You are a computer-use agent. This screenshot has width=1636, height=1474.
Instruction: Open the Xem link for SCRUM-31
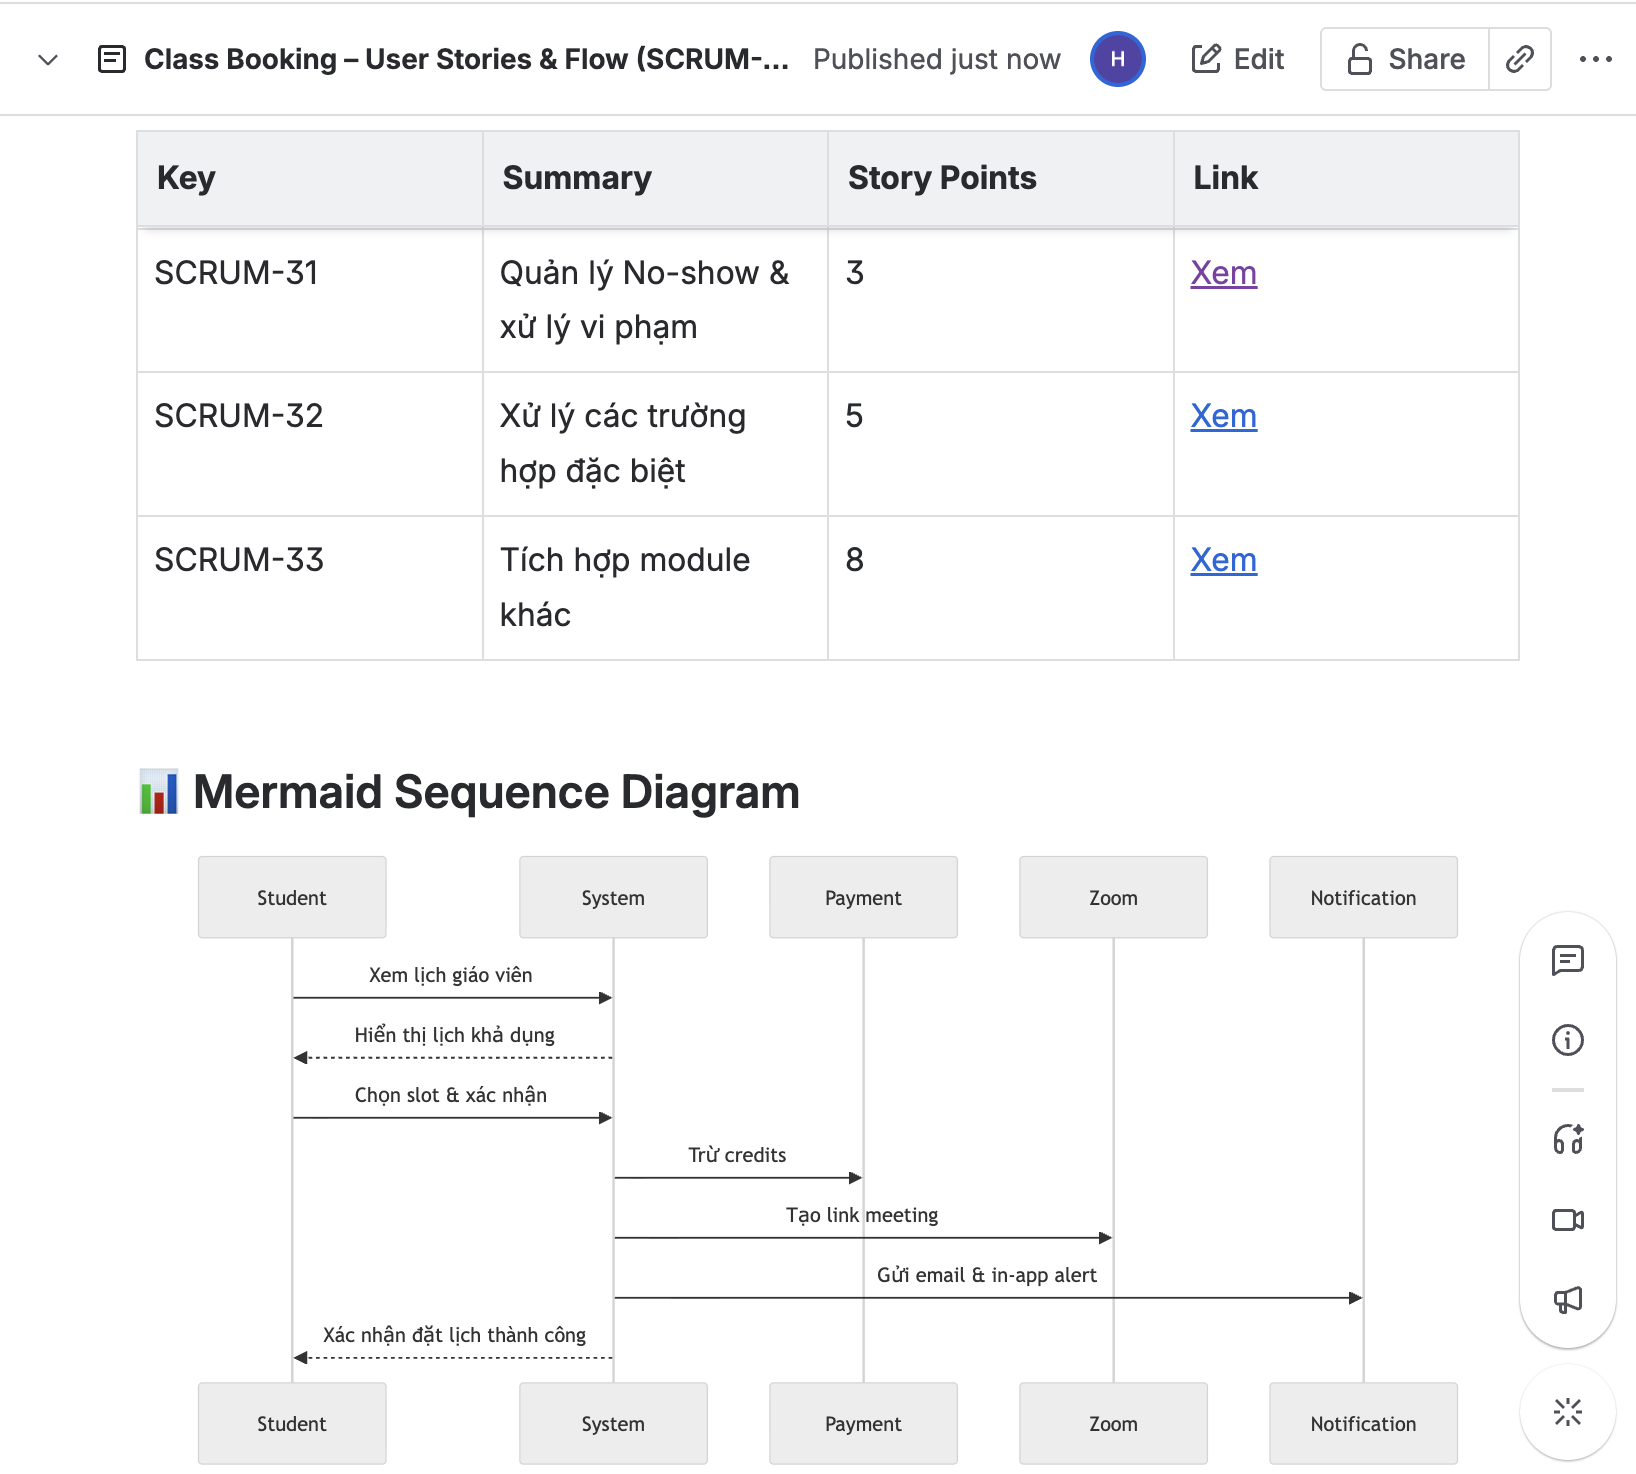[x=1223, y=273]
